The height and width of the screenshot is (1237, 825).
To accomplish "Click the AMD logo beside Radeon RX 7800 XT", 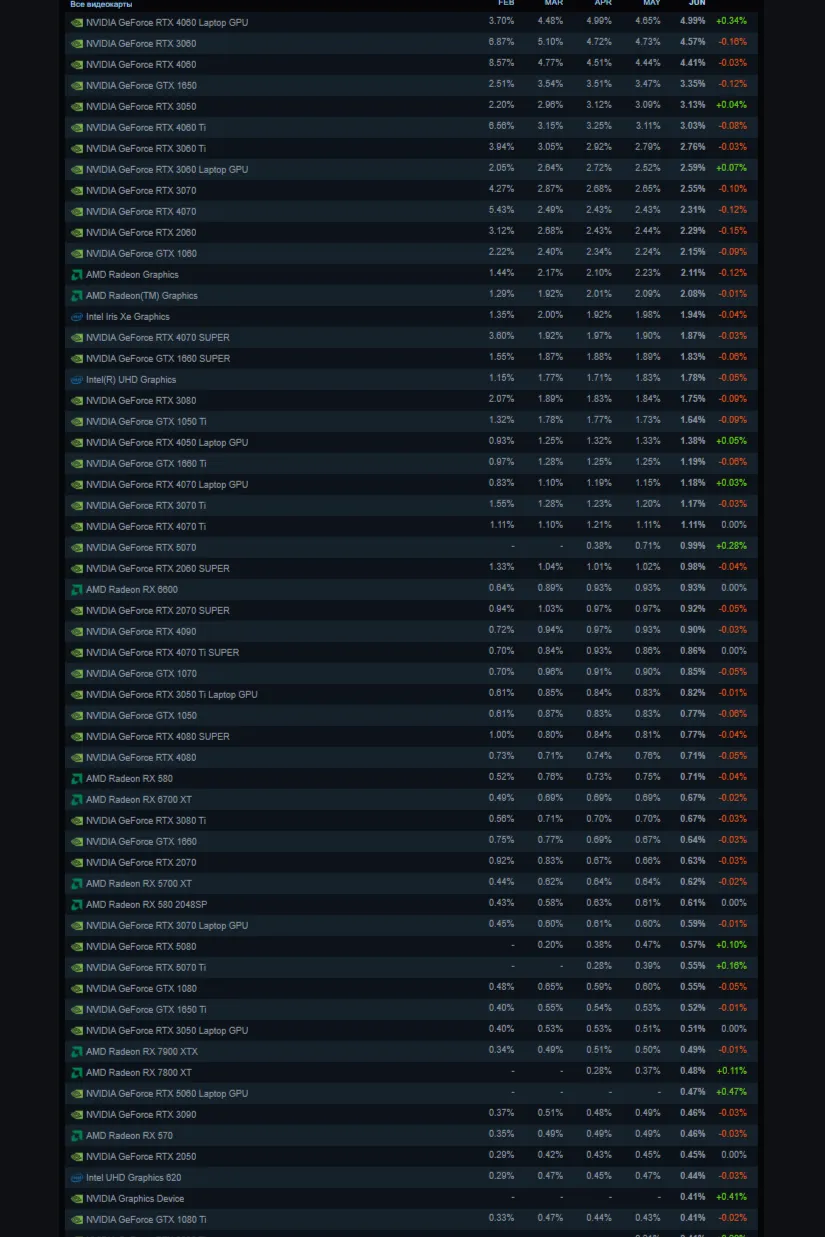I will [77, 1072].
